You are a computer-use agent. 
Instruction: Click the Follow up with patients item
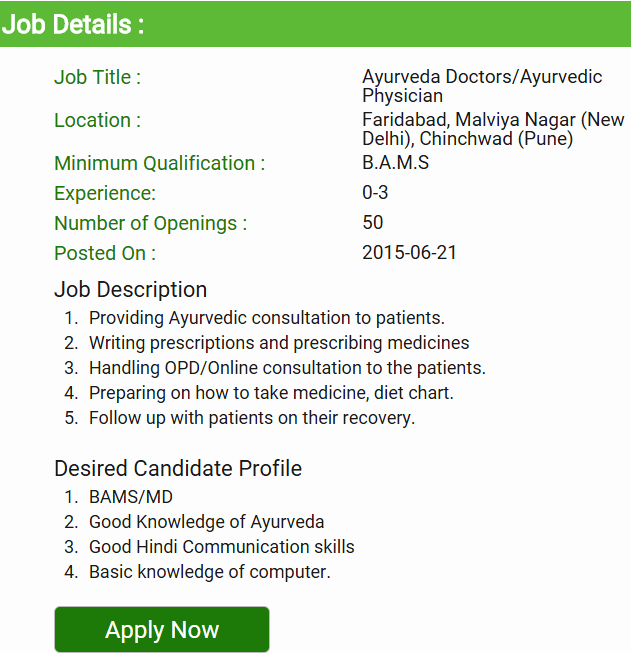tap(251, 418)
